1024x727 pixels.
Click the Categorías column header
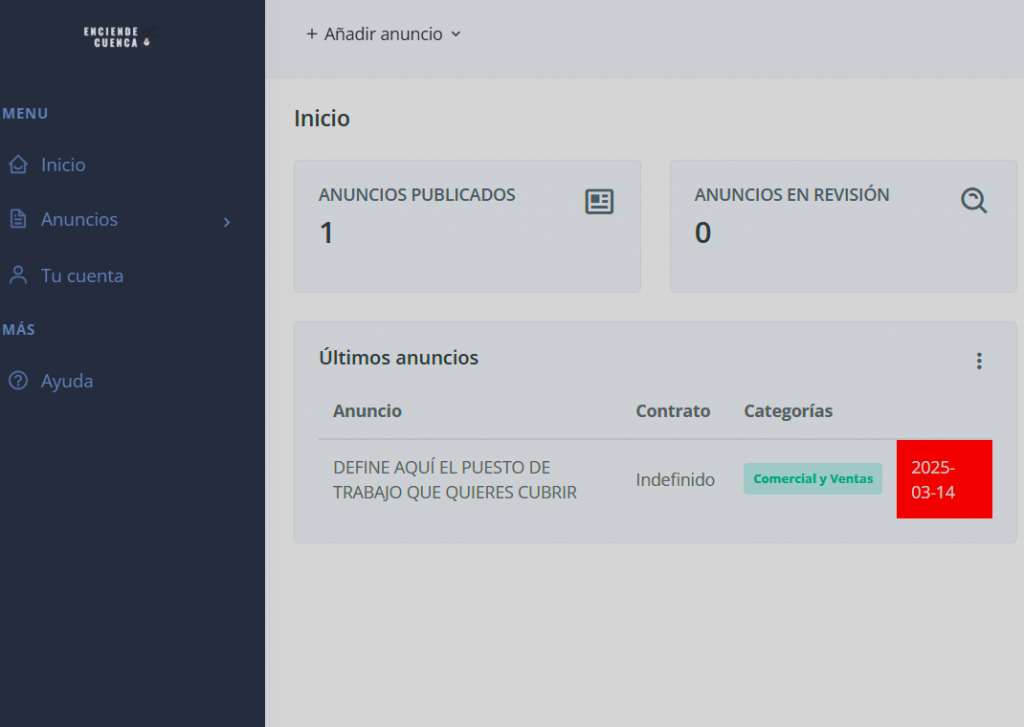tap(788, 411)
